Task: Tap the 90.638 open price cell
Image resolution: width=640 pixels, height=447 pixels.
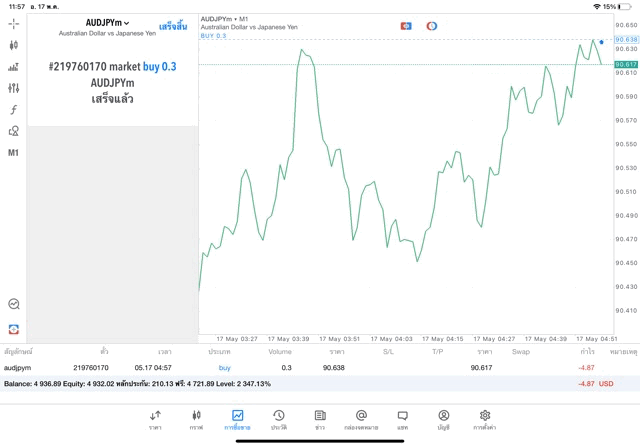Action: [333, 368]
